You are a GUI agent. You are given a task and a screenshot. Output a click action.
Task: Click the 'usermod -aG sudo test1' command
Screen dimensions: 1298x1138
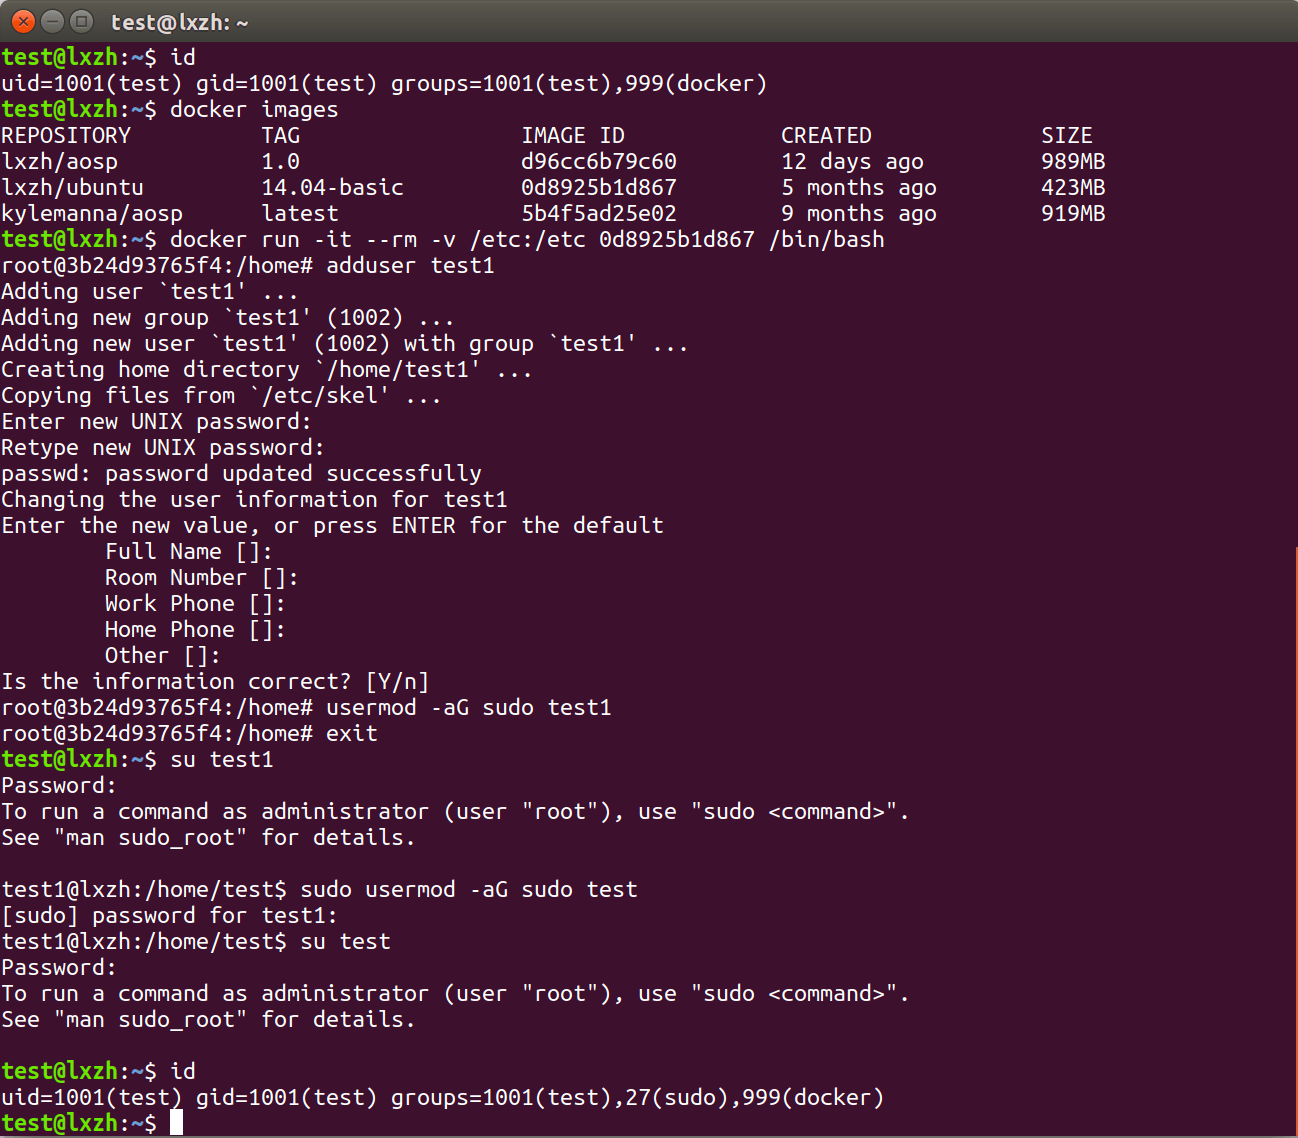pos(469,707)
